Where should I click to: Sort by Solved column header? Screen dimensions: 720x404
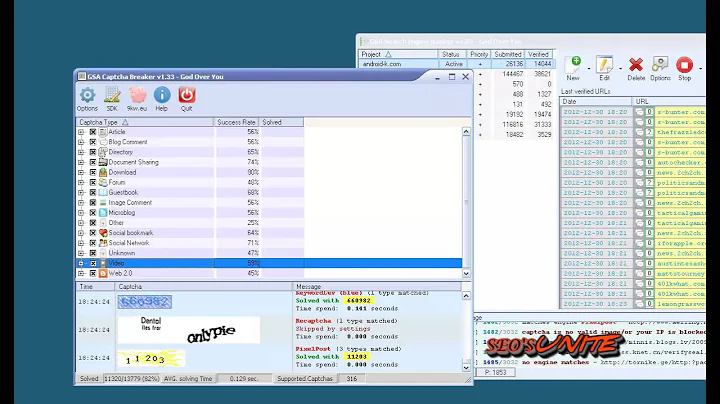click(281, 122)
